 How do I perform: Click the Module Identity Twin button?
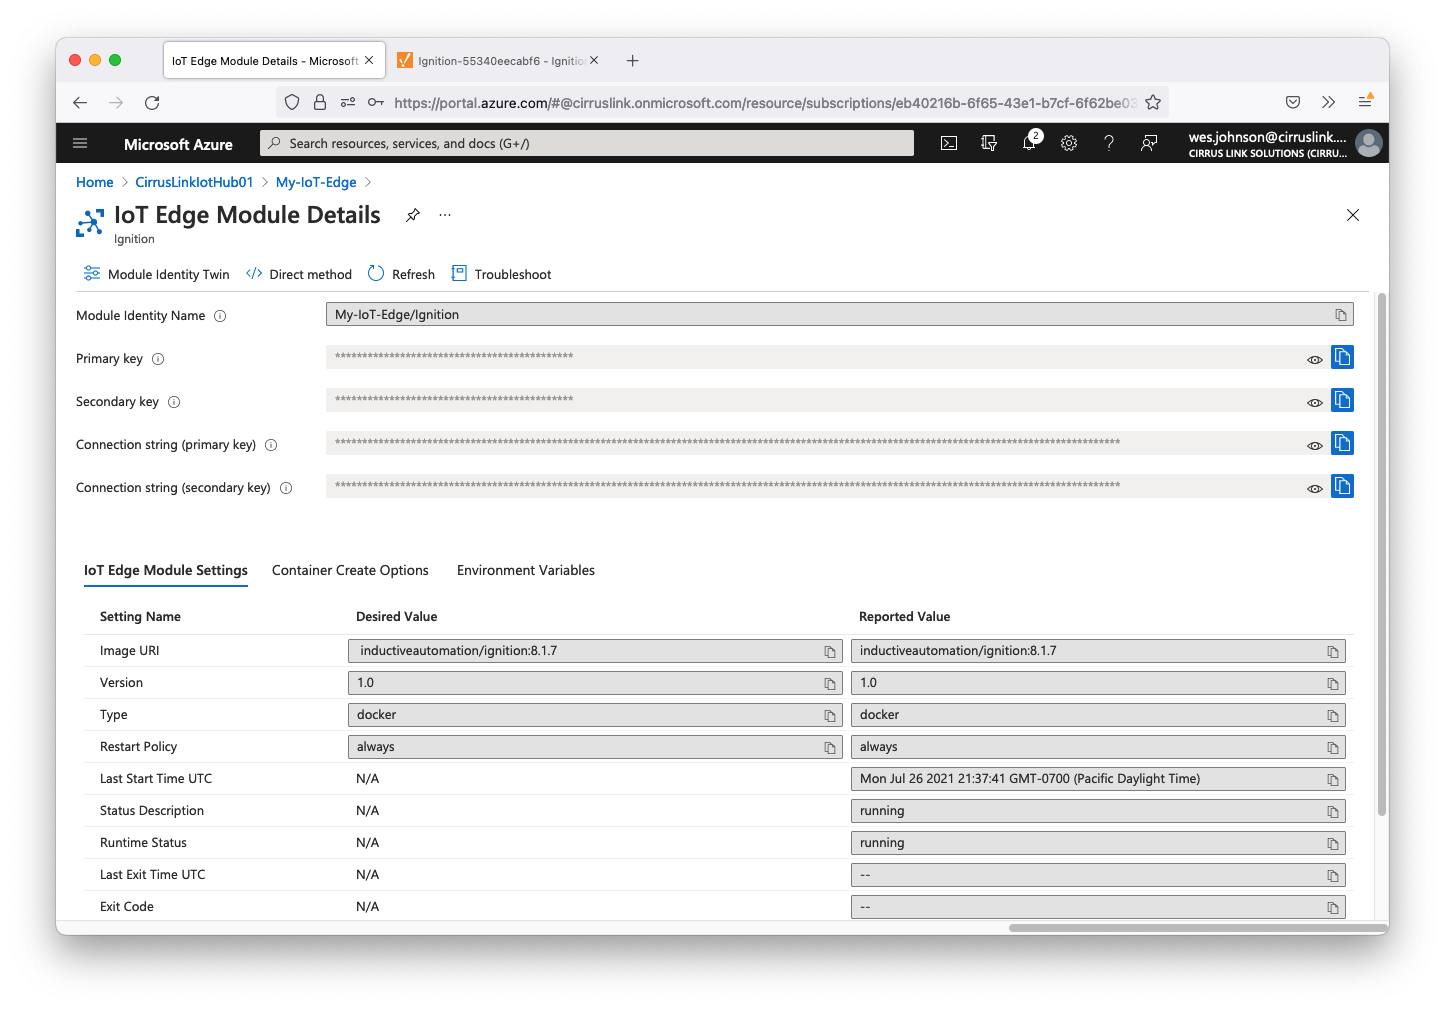coord(157,274)
